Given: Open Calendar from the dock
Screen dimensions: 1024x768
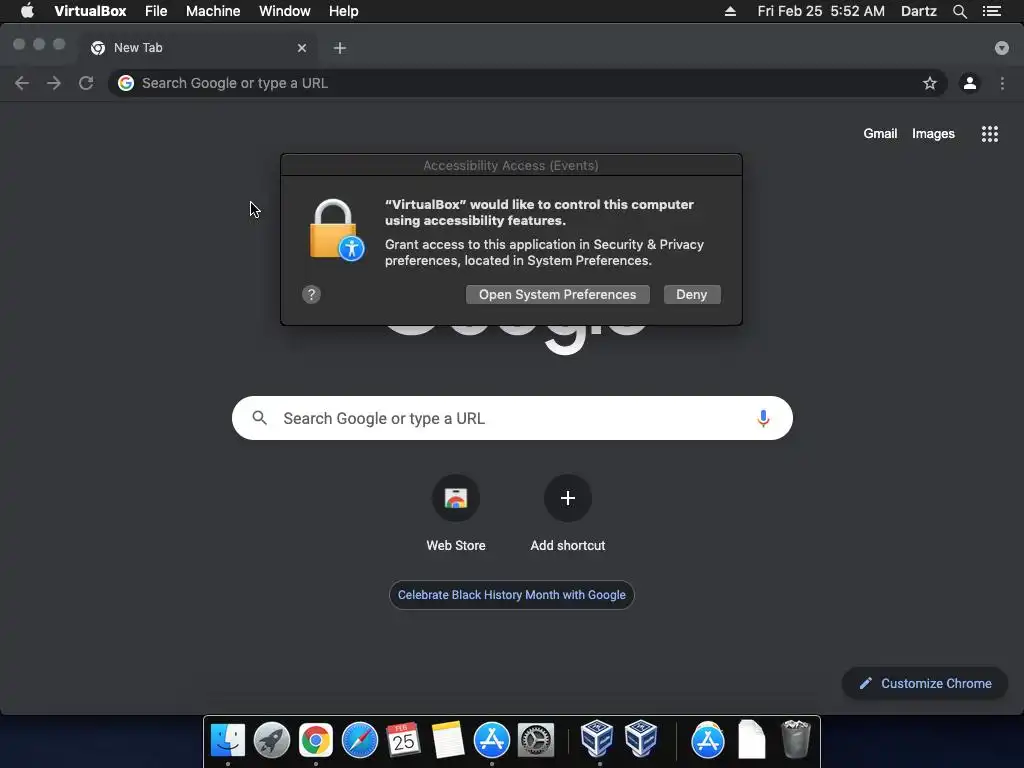Looking at the screenshot, I should tap(403, 740).
